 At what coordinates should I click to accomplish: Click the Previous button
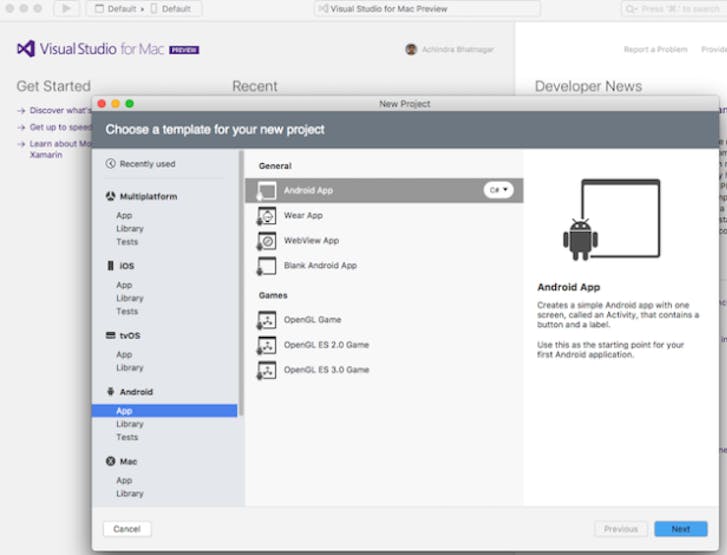[x=621, y=529]
